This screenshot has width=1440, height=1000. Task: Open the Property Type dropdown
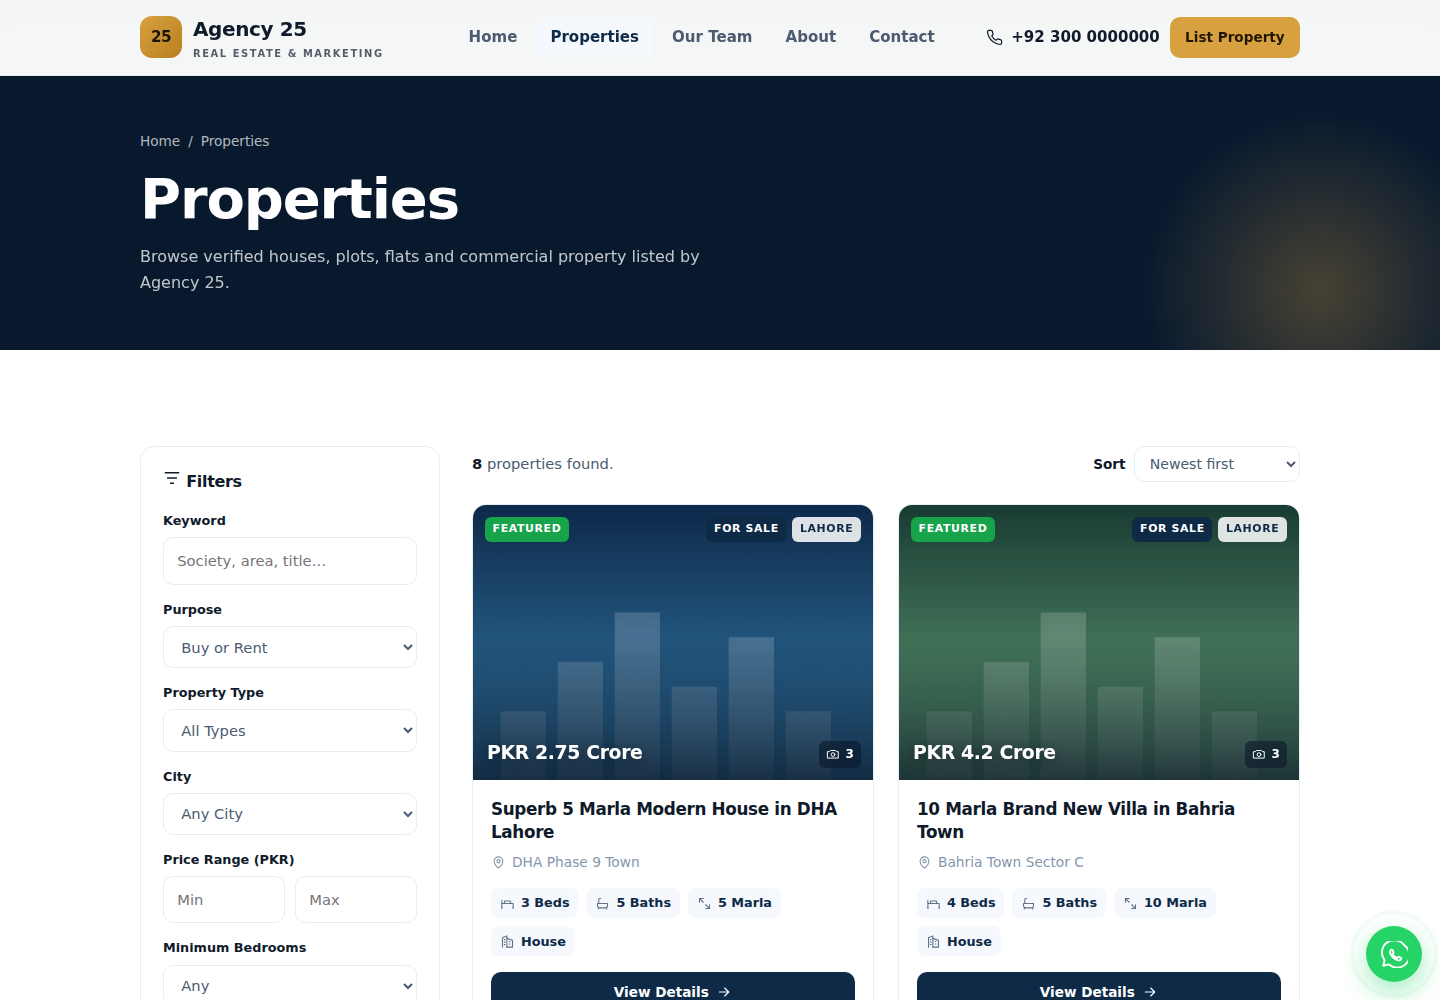290,730
